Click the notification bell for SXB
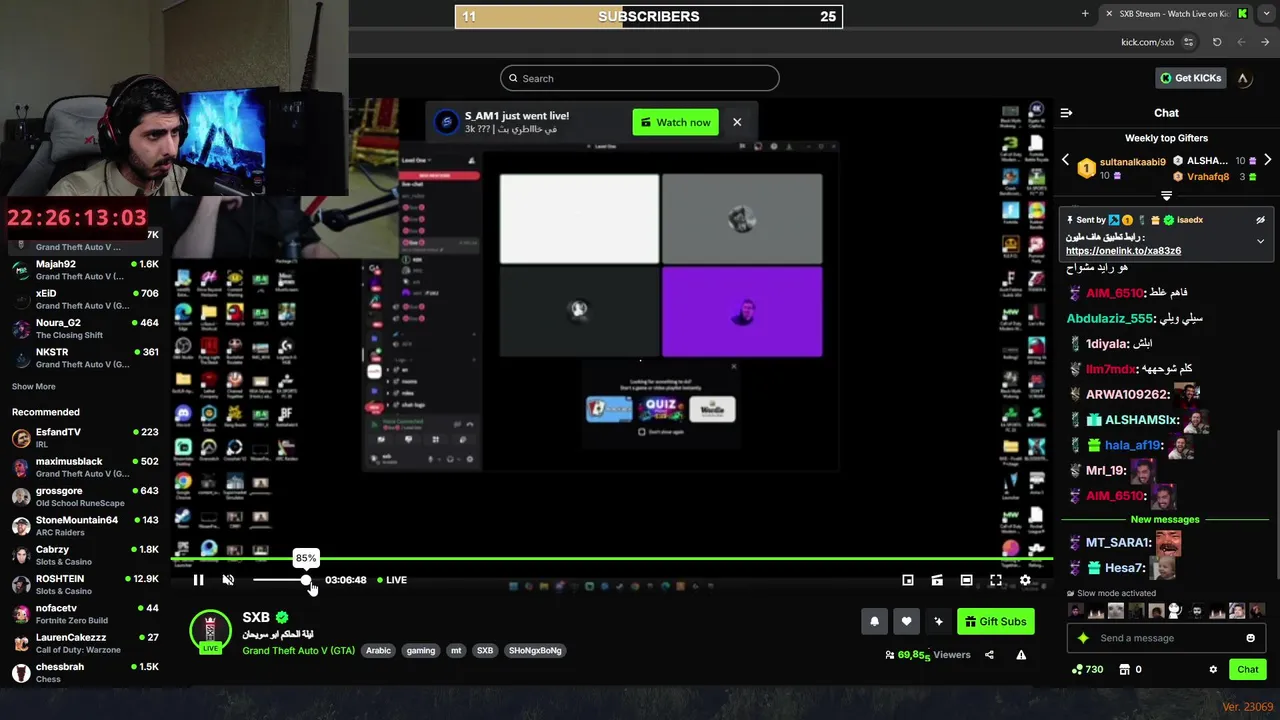Screen dimensions: 1280x720 (x=874, y=621)
